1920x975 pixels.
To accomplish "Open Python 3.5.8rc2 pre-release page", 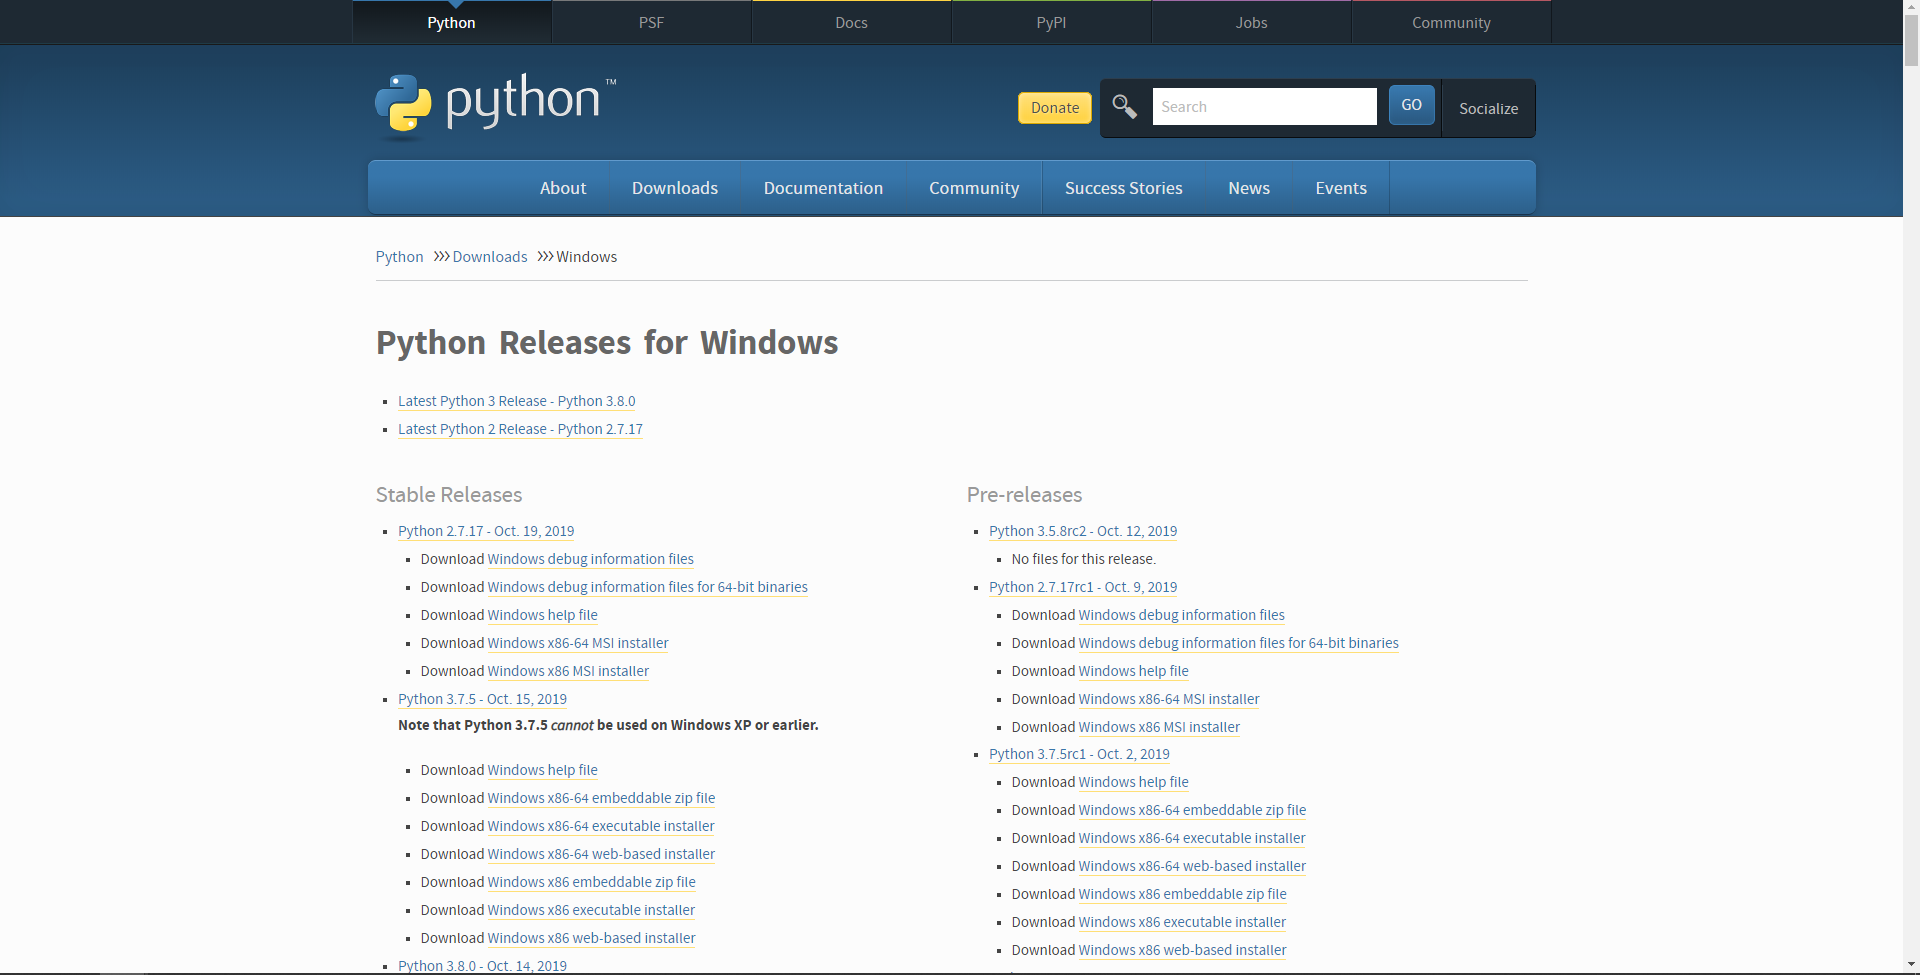I will click(1082, 531).
